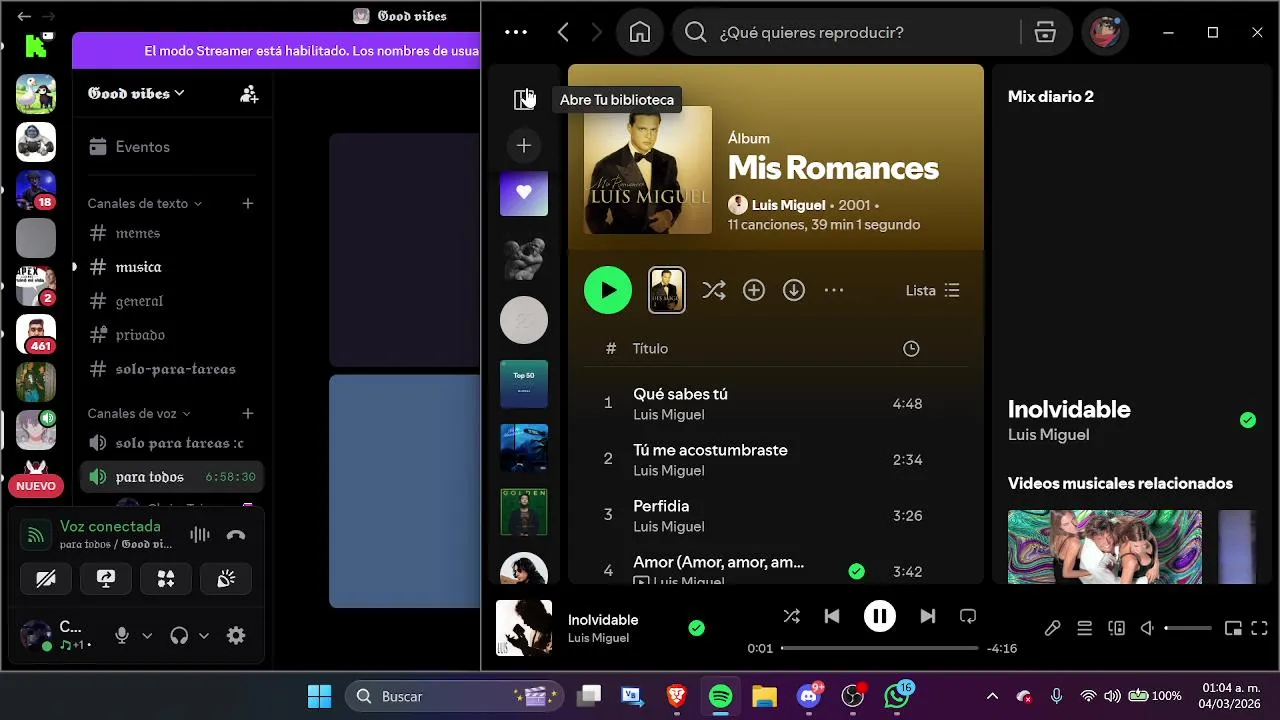This screenshot has height=720, width=1280.
Task: Share your screen in Discord
Action: coord(106,579)
